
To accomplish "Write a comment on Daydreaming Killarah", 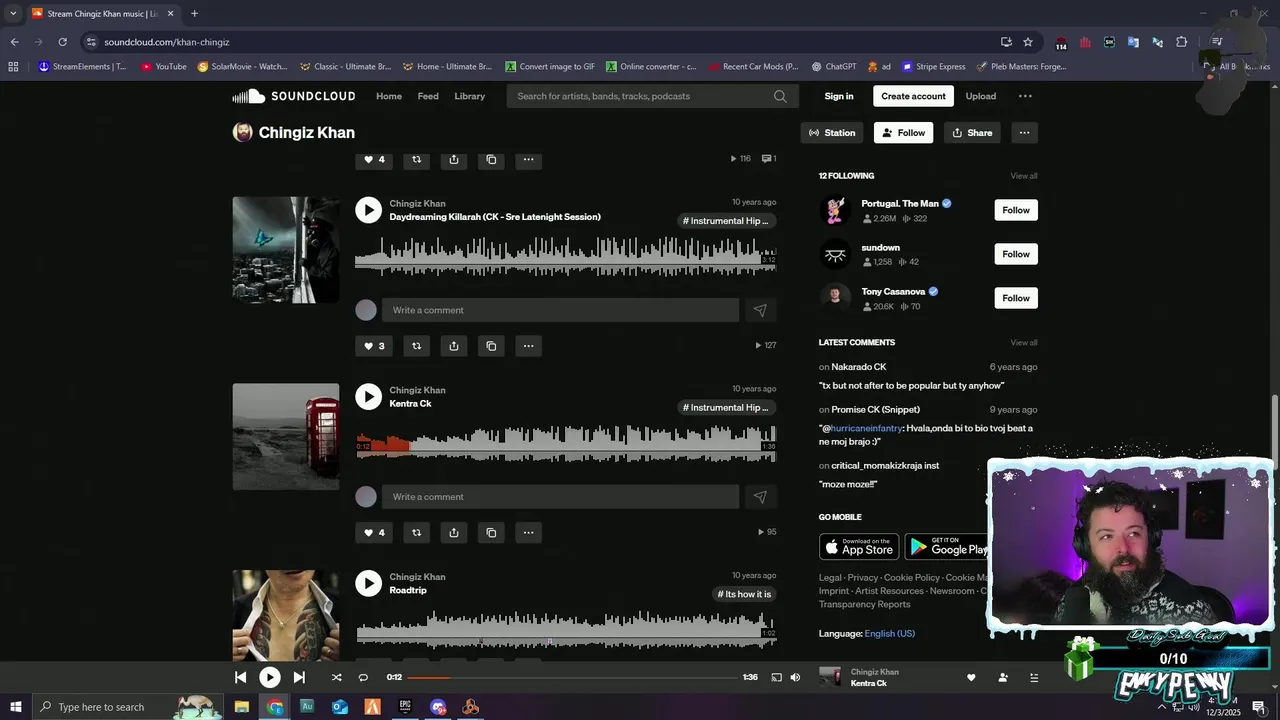I will (x=560, y=310).
